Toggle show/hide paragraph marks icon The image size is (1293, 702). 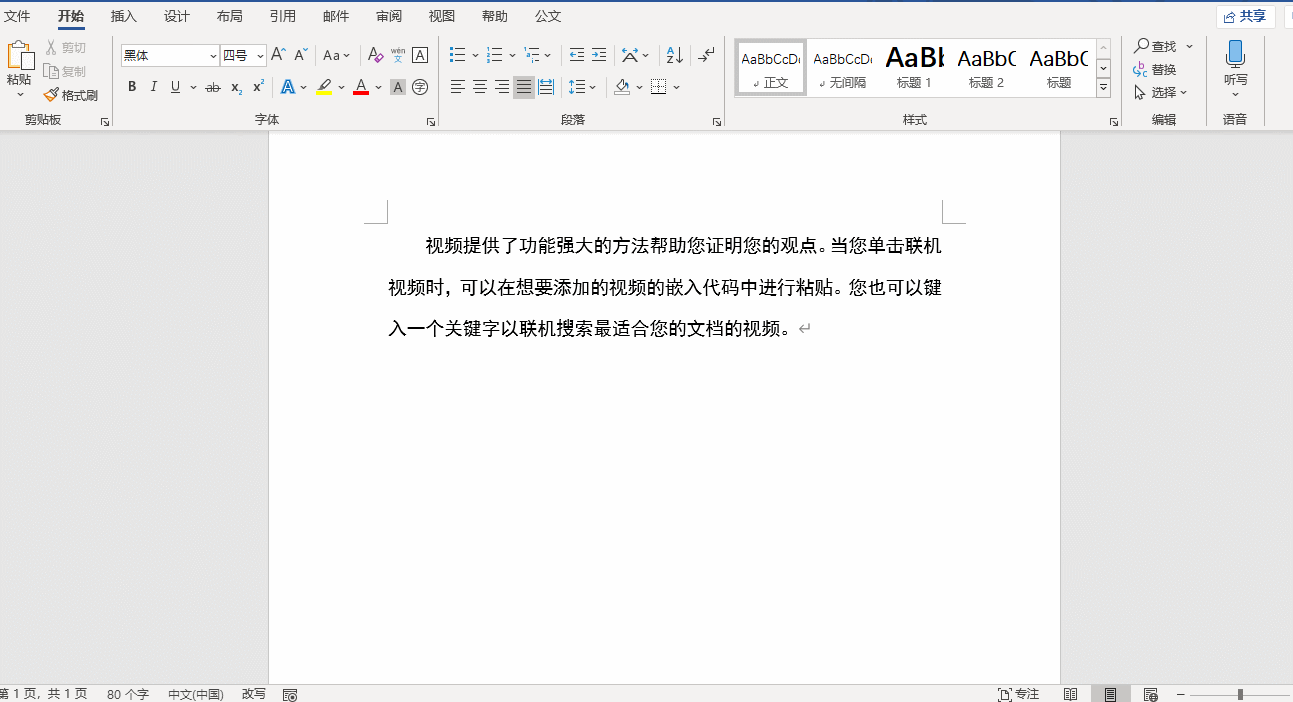tap(707, 55)
